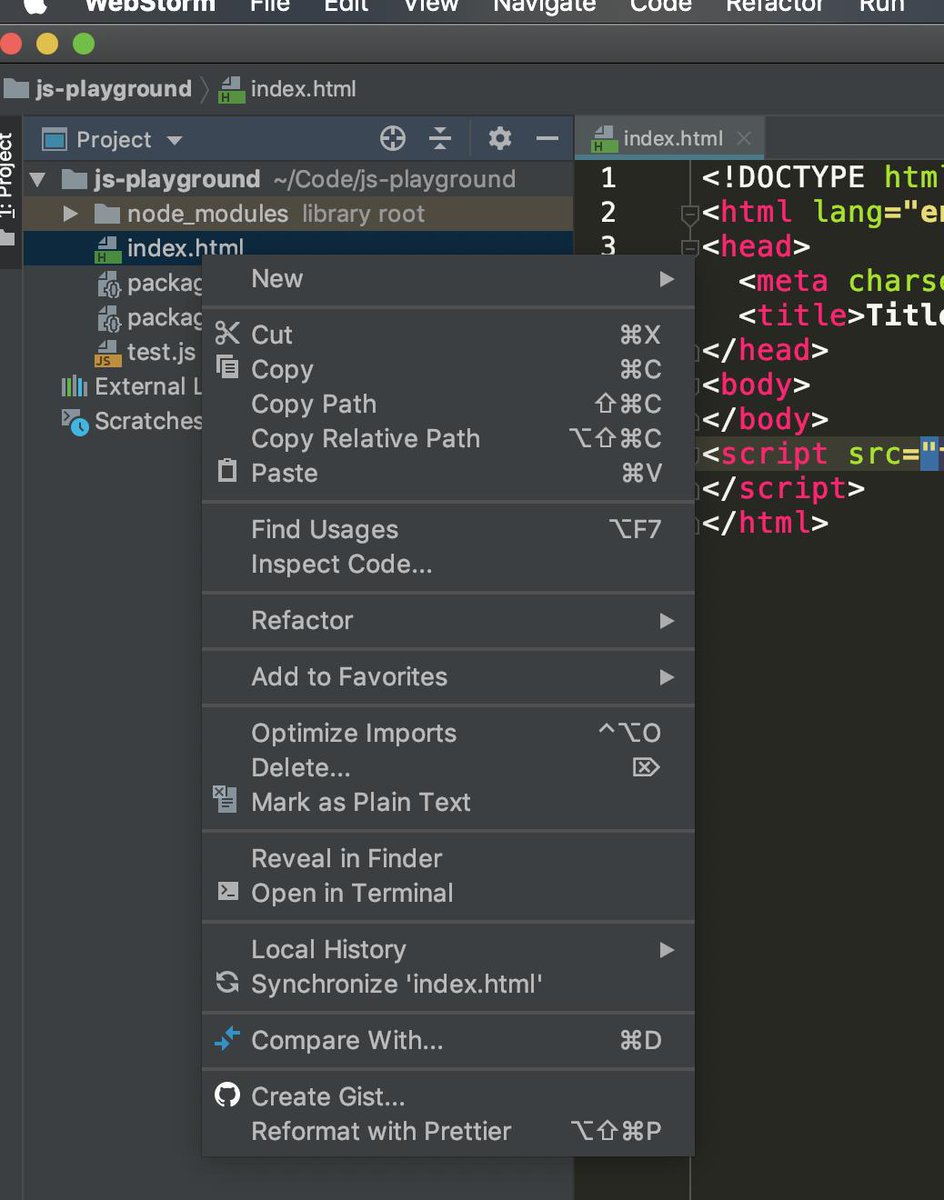
Task: Select Delete... from context menu
Action: coord(448,768)
